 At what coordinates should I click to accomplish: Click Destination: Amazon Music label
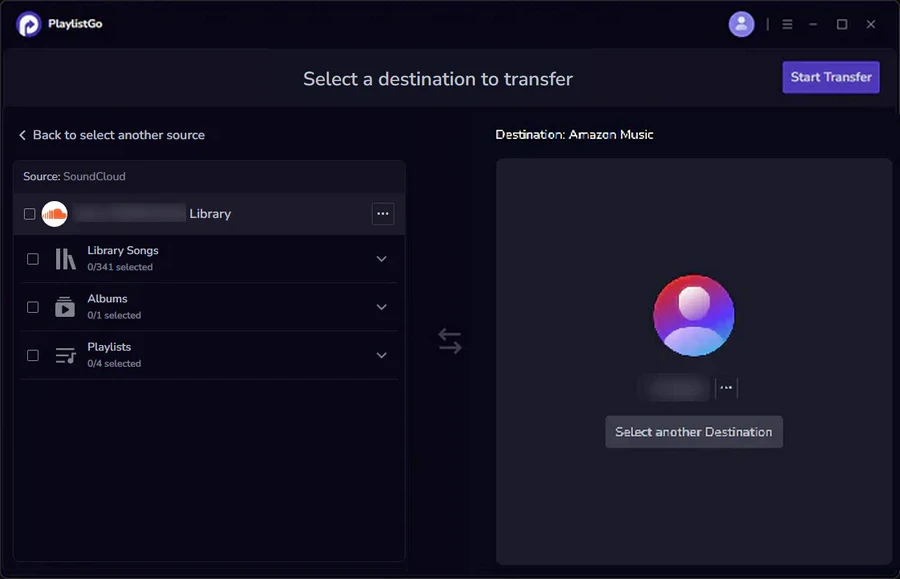coord(574,134)
